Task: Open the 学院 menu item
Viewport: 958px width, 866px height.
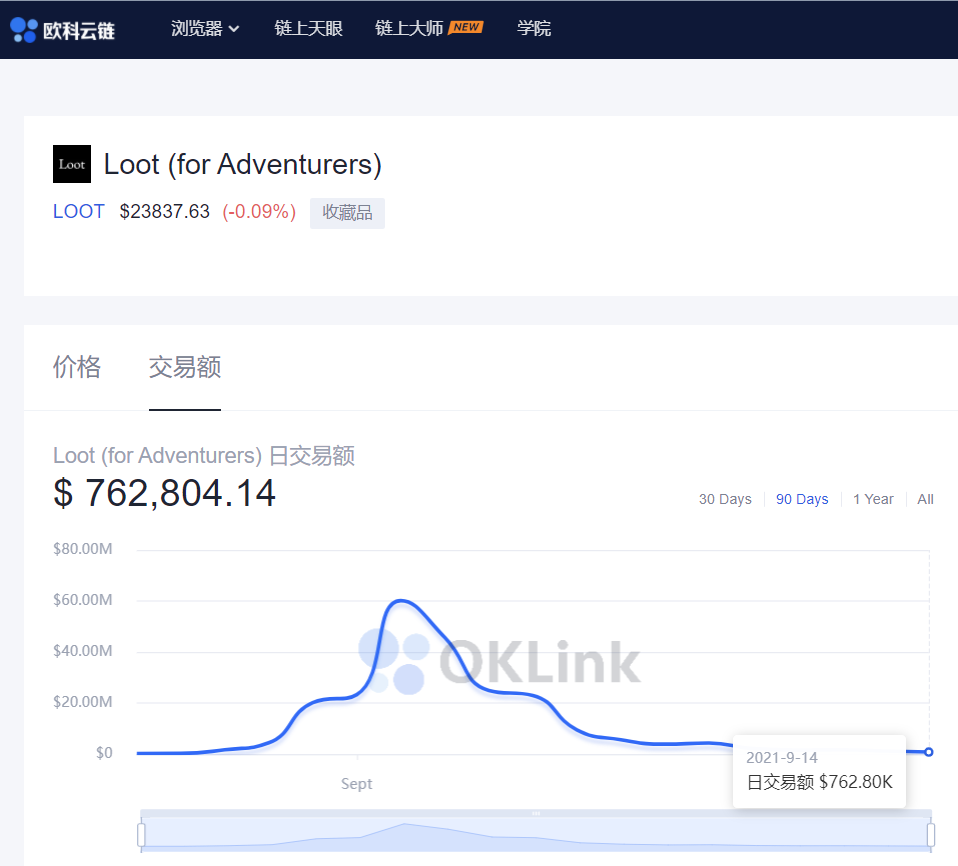Action: [x=533, y=29]
